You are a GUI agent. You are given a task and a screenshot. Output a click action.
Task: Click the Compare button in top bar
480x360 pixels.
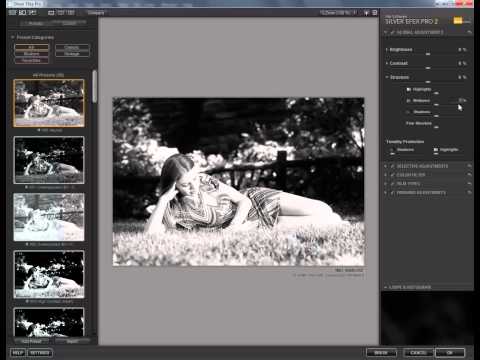[96, 13]
